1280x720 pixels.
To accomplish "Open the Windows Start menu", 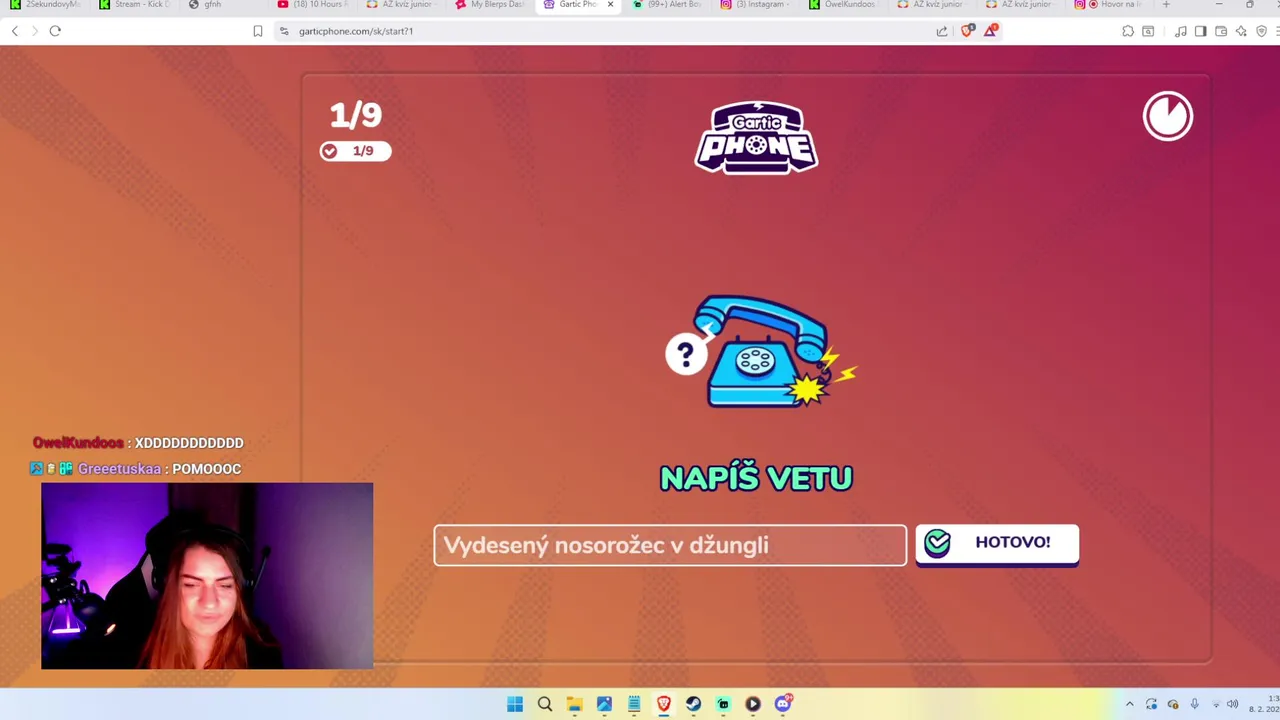I will pos(515,704).
